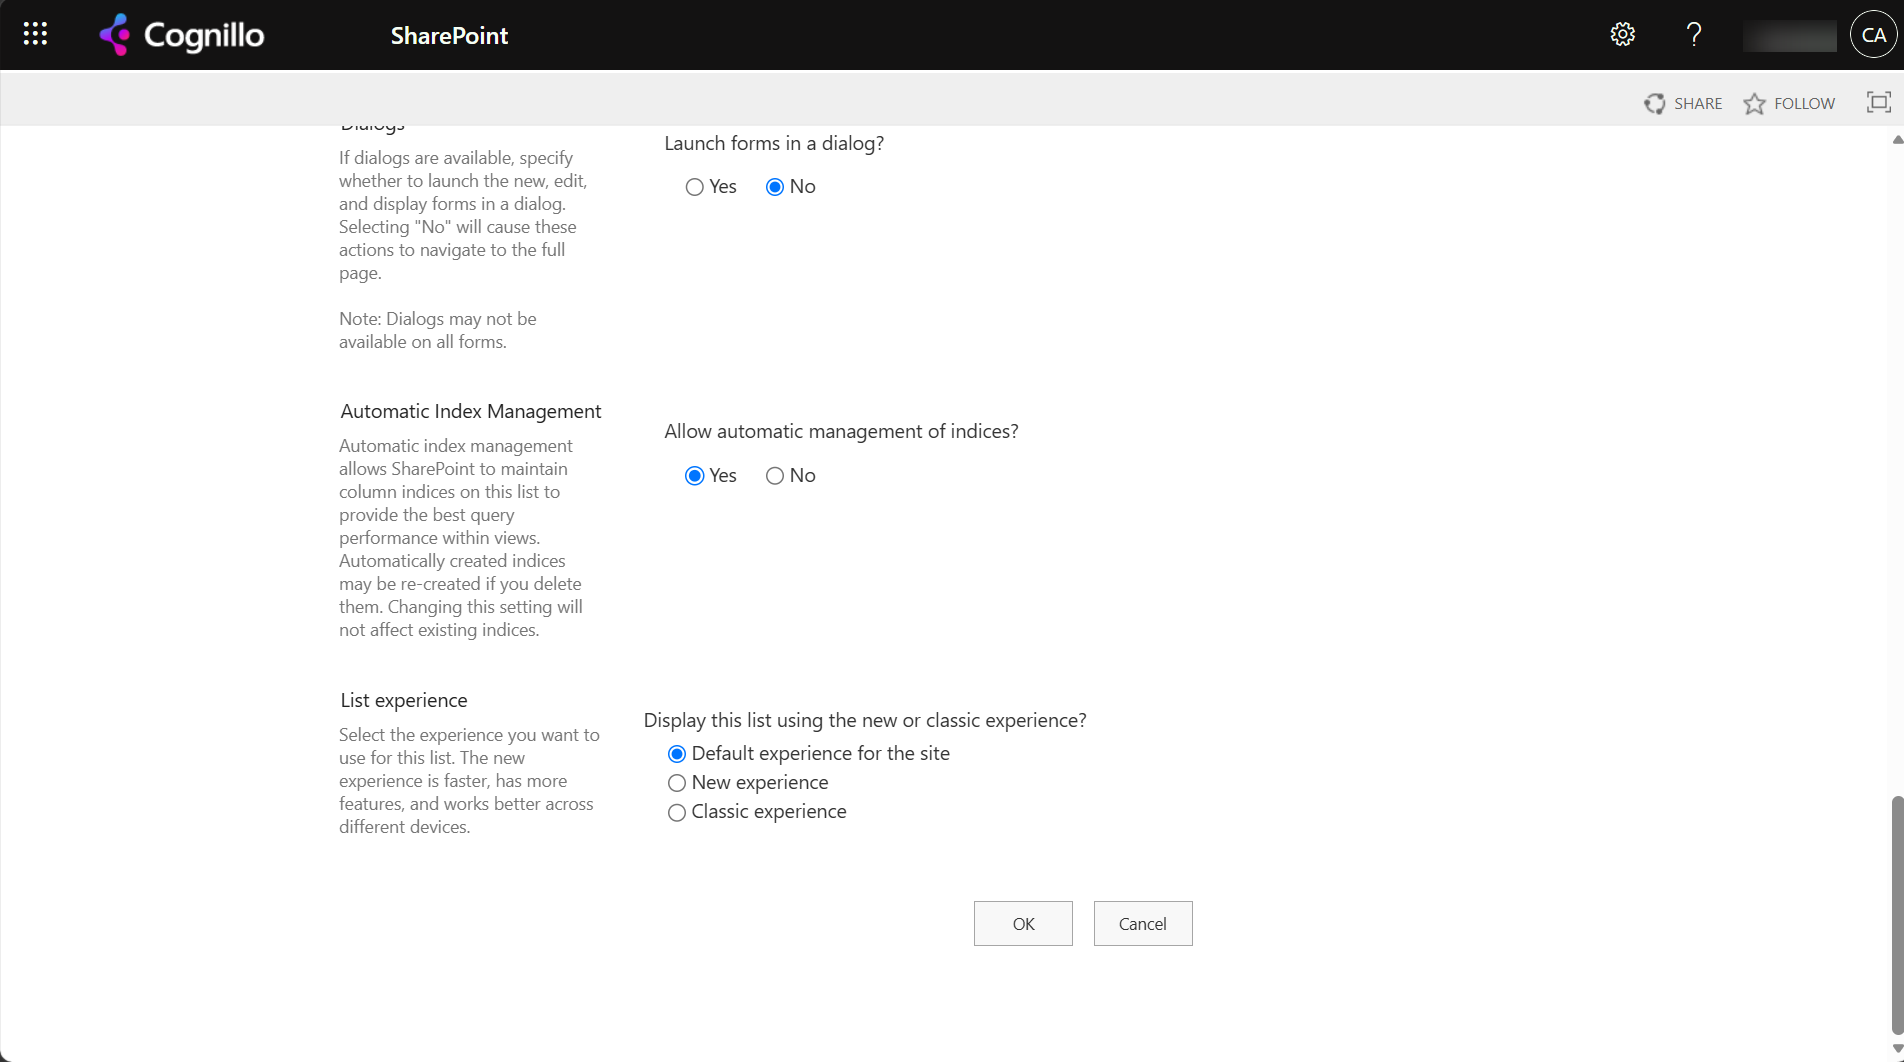Choose Yes for automatic index management
Screen dimensions: 1904x1062
[x=694, y=476]
